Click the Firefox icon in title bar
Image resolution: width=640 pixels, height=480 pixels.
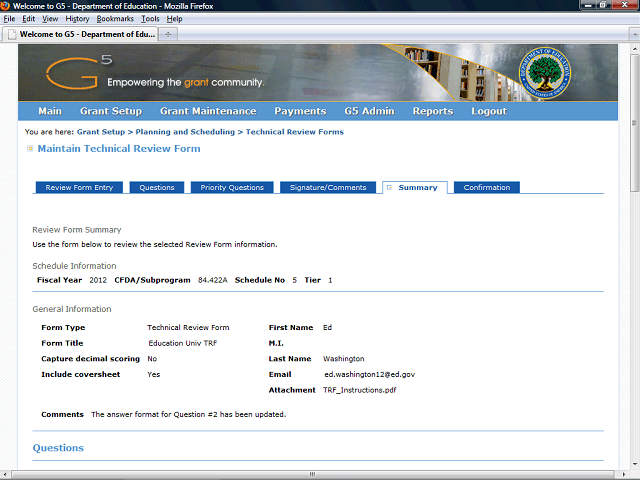pos(5,6)
